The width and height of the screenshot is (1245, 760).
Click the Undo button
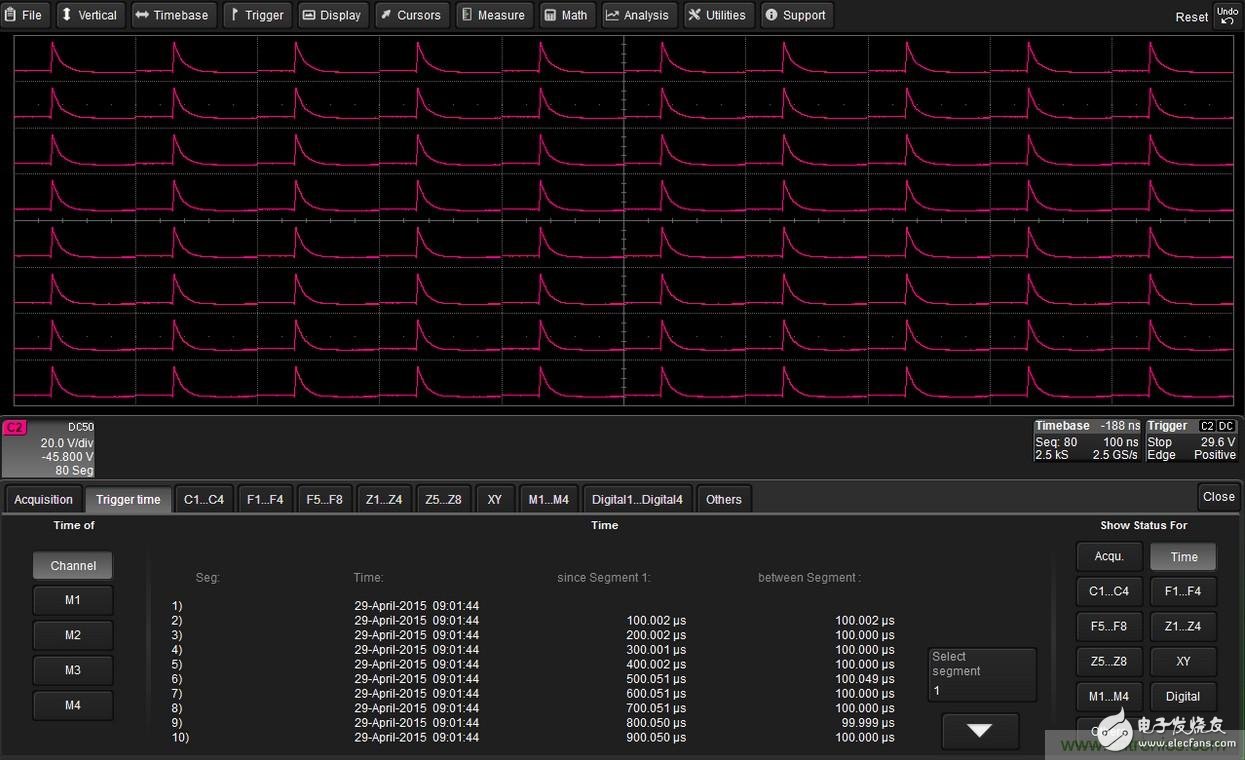(x=1226, y=15)
